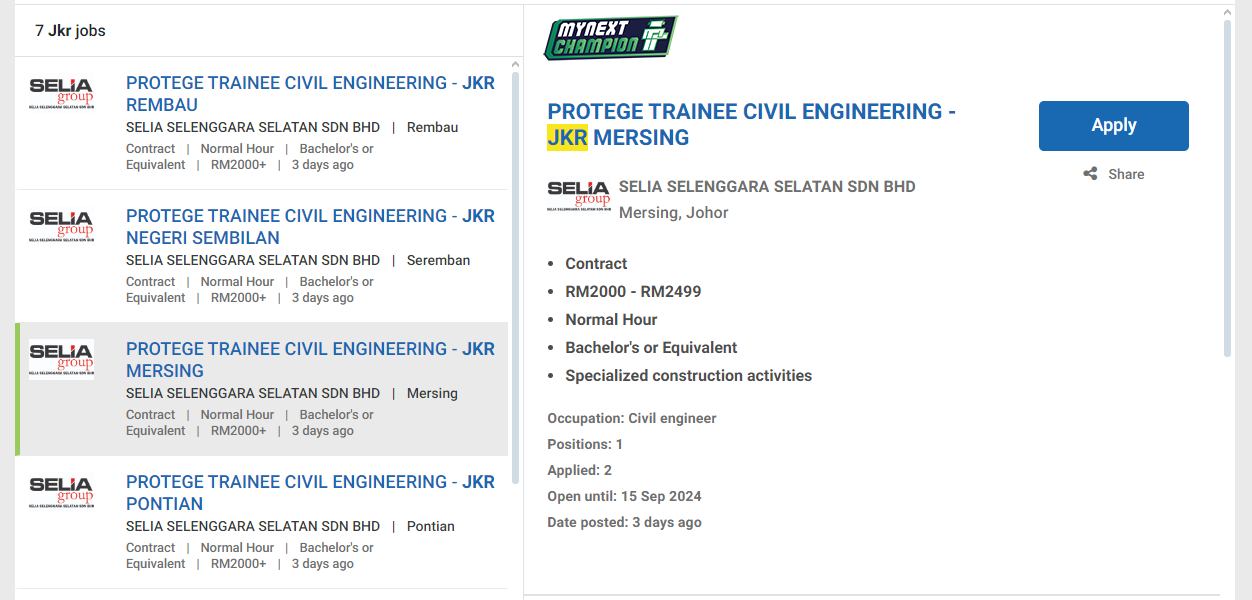Click the job list scrollbar up arrow
This screenshot has height=600, width=1252.
point(516,64)
